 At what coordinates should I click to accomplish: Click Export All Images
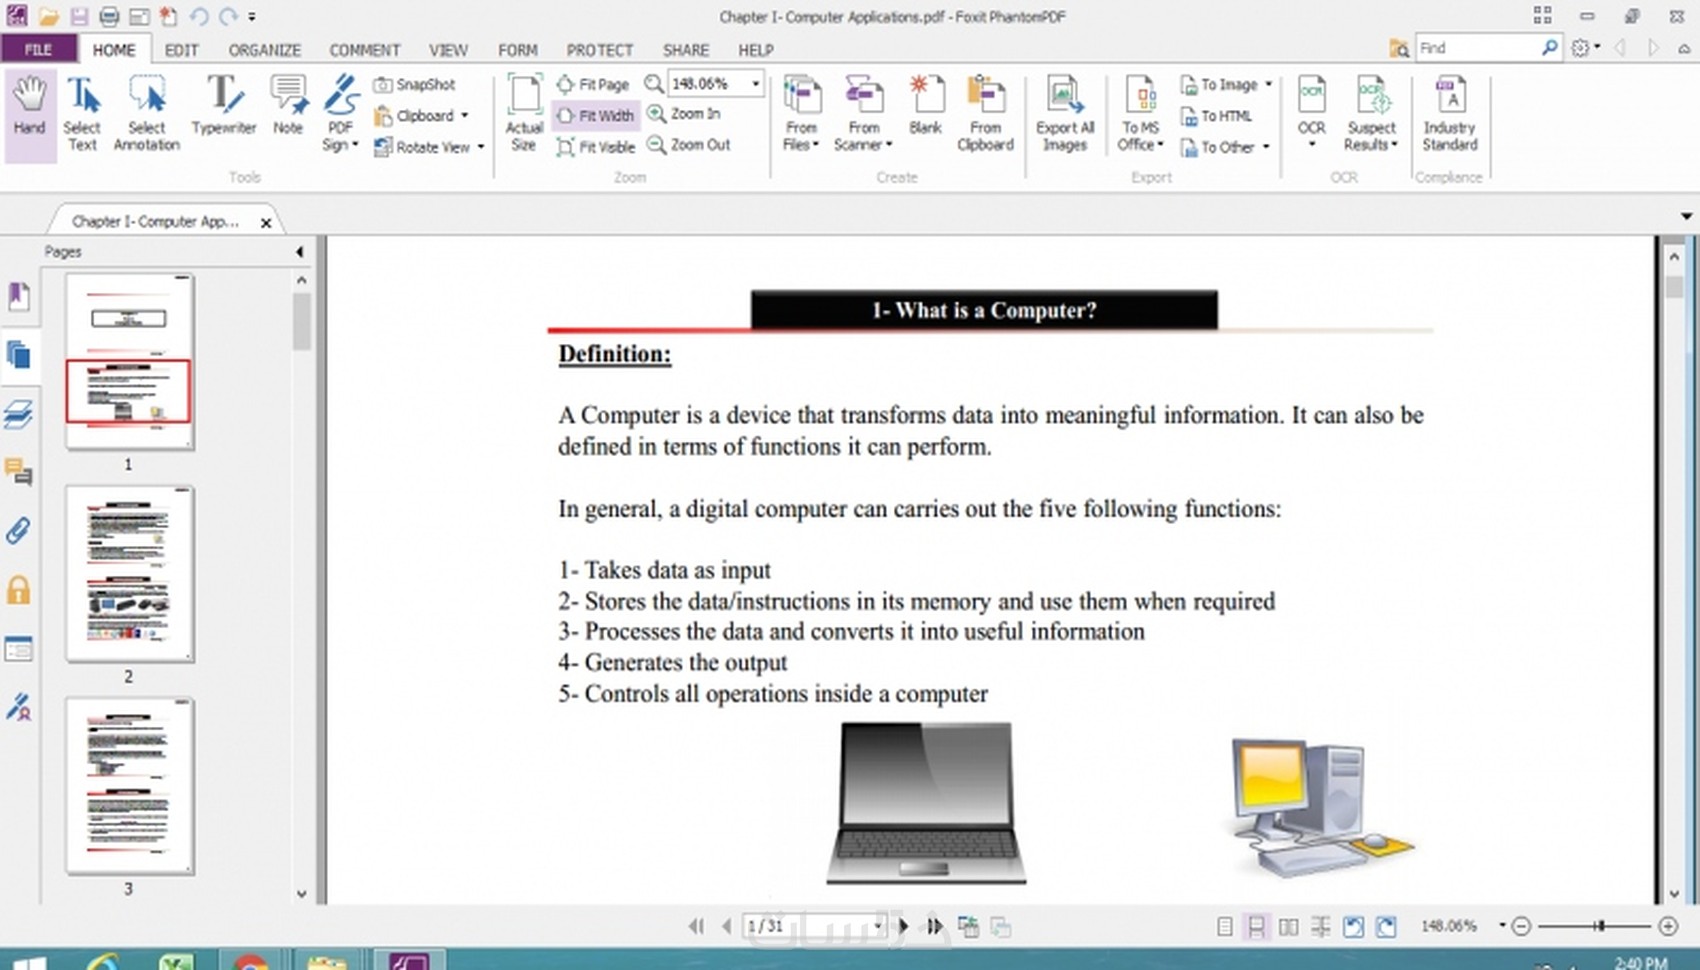(1065, 113)
